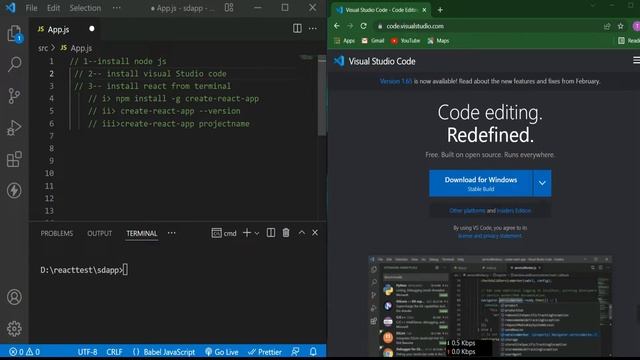Open a new Chrome tab

click(440, 10)
